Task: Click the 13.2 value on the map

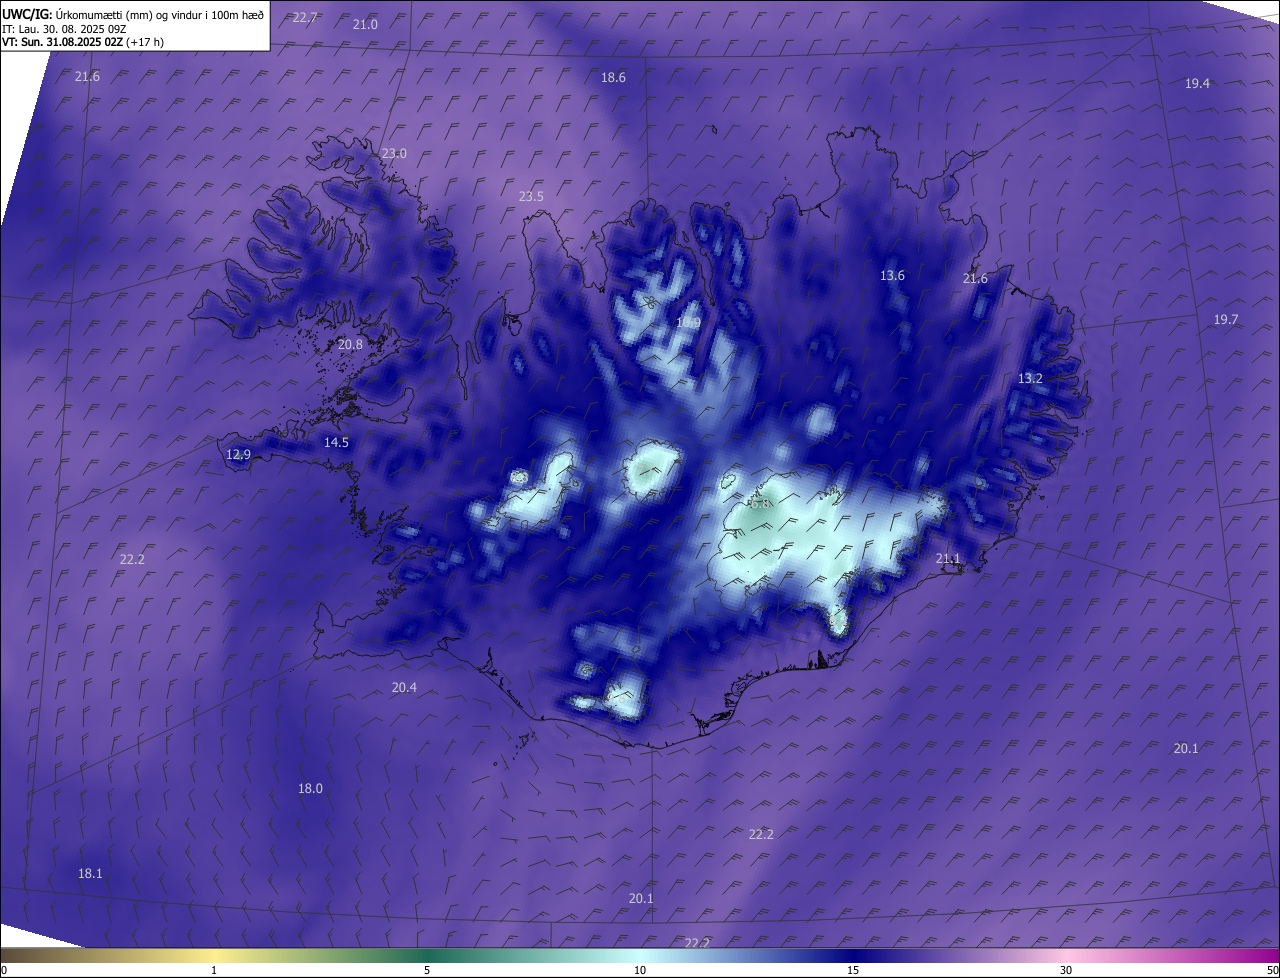Action: (x=1030, y=378)
